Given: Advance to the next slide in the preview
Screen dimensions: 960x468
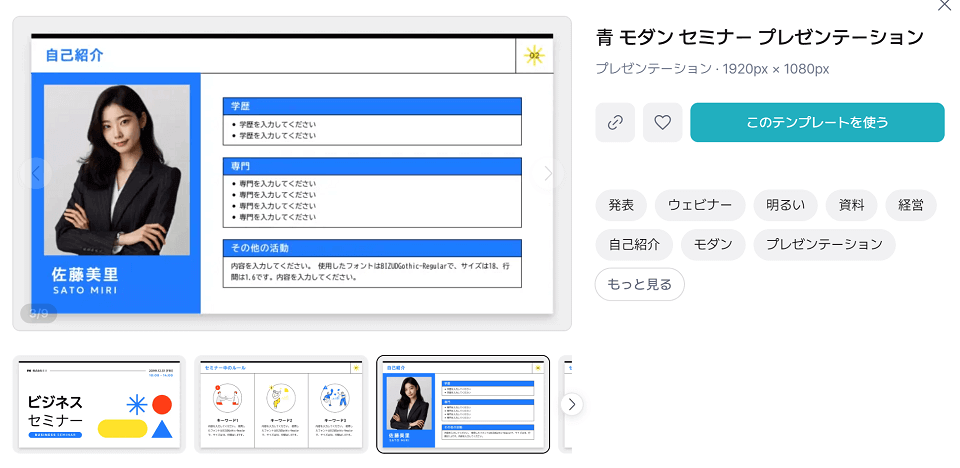Looking at the screenshot, I should 548,173.
